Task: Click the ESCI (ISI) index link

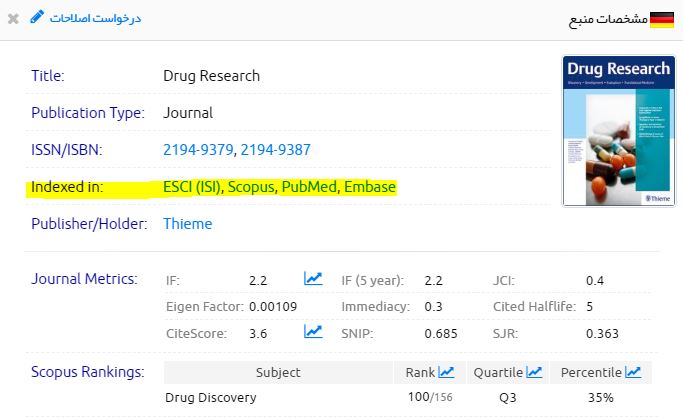Action: (193, 187)
